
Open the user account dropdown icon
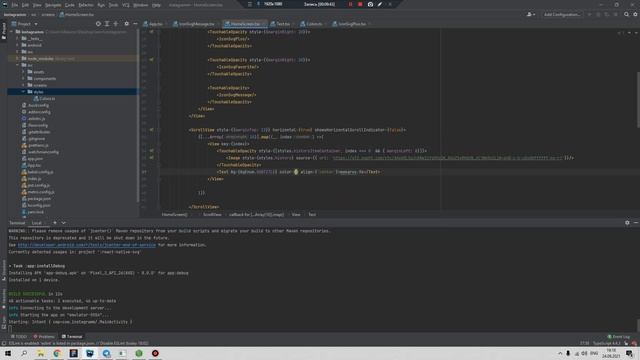pos(531,14)
